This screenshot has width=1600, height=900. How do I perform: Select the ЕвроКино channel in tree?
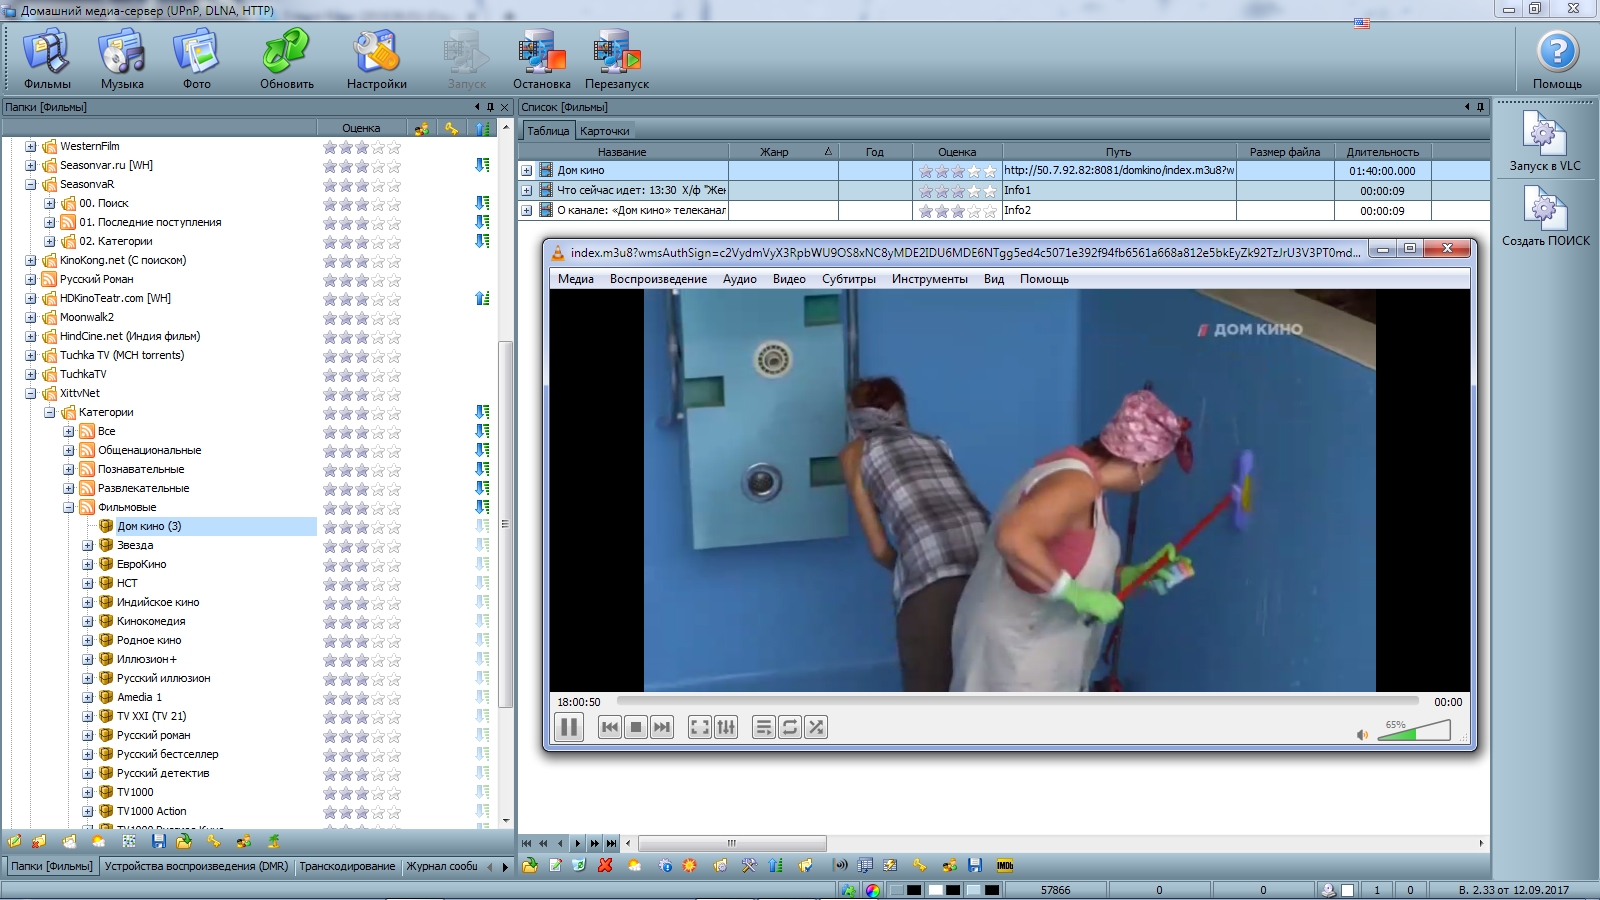pyautogui.click(x=141, y=564)
